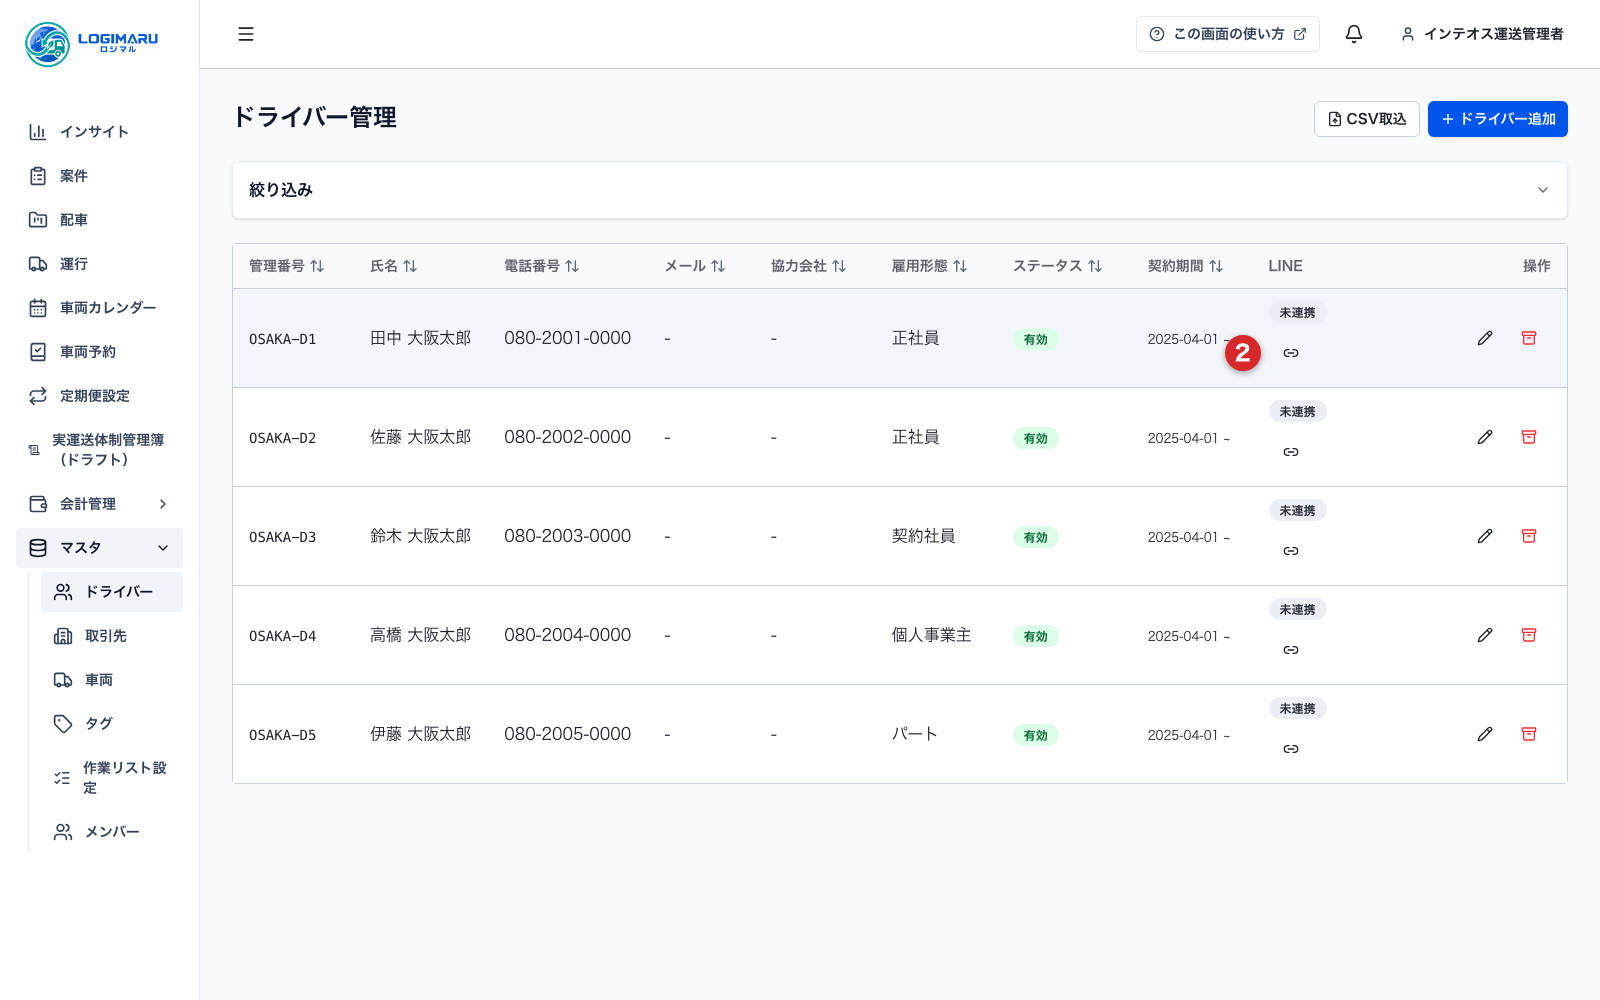1600x1000 pixels.
Task: Click LINE link icon for OSAKA-D5
Action: 1291,749
